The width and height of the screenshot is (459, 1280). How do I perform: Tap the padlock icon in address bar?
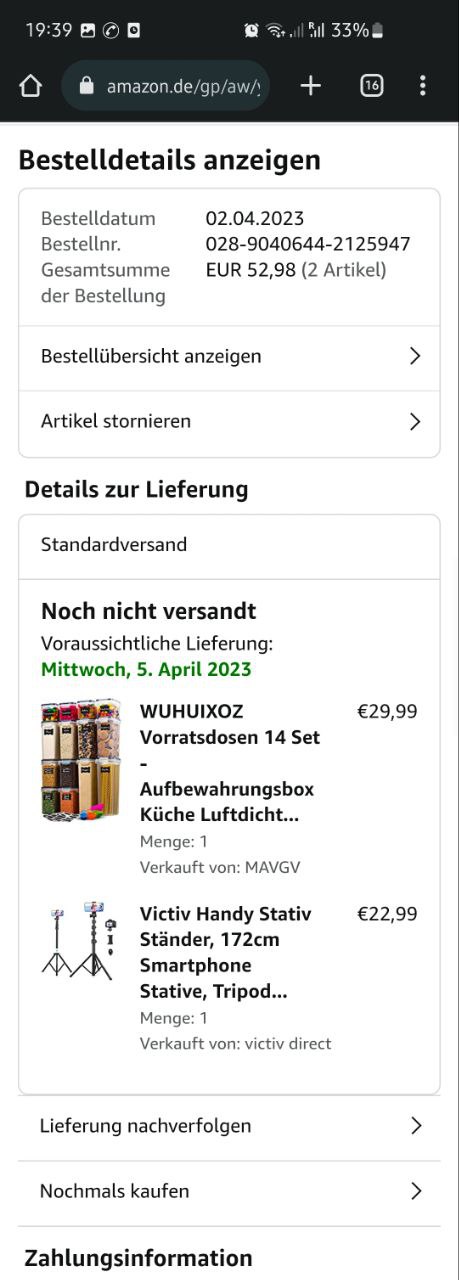pyautogui.click(x=86, y=86)
